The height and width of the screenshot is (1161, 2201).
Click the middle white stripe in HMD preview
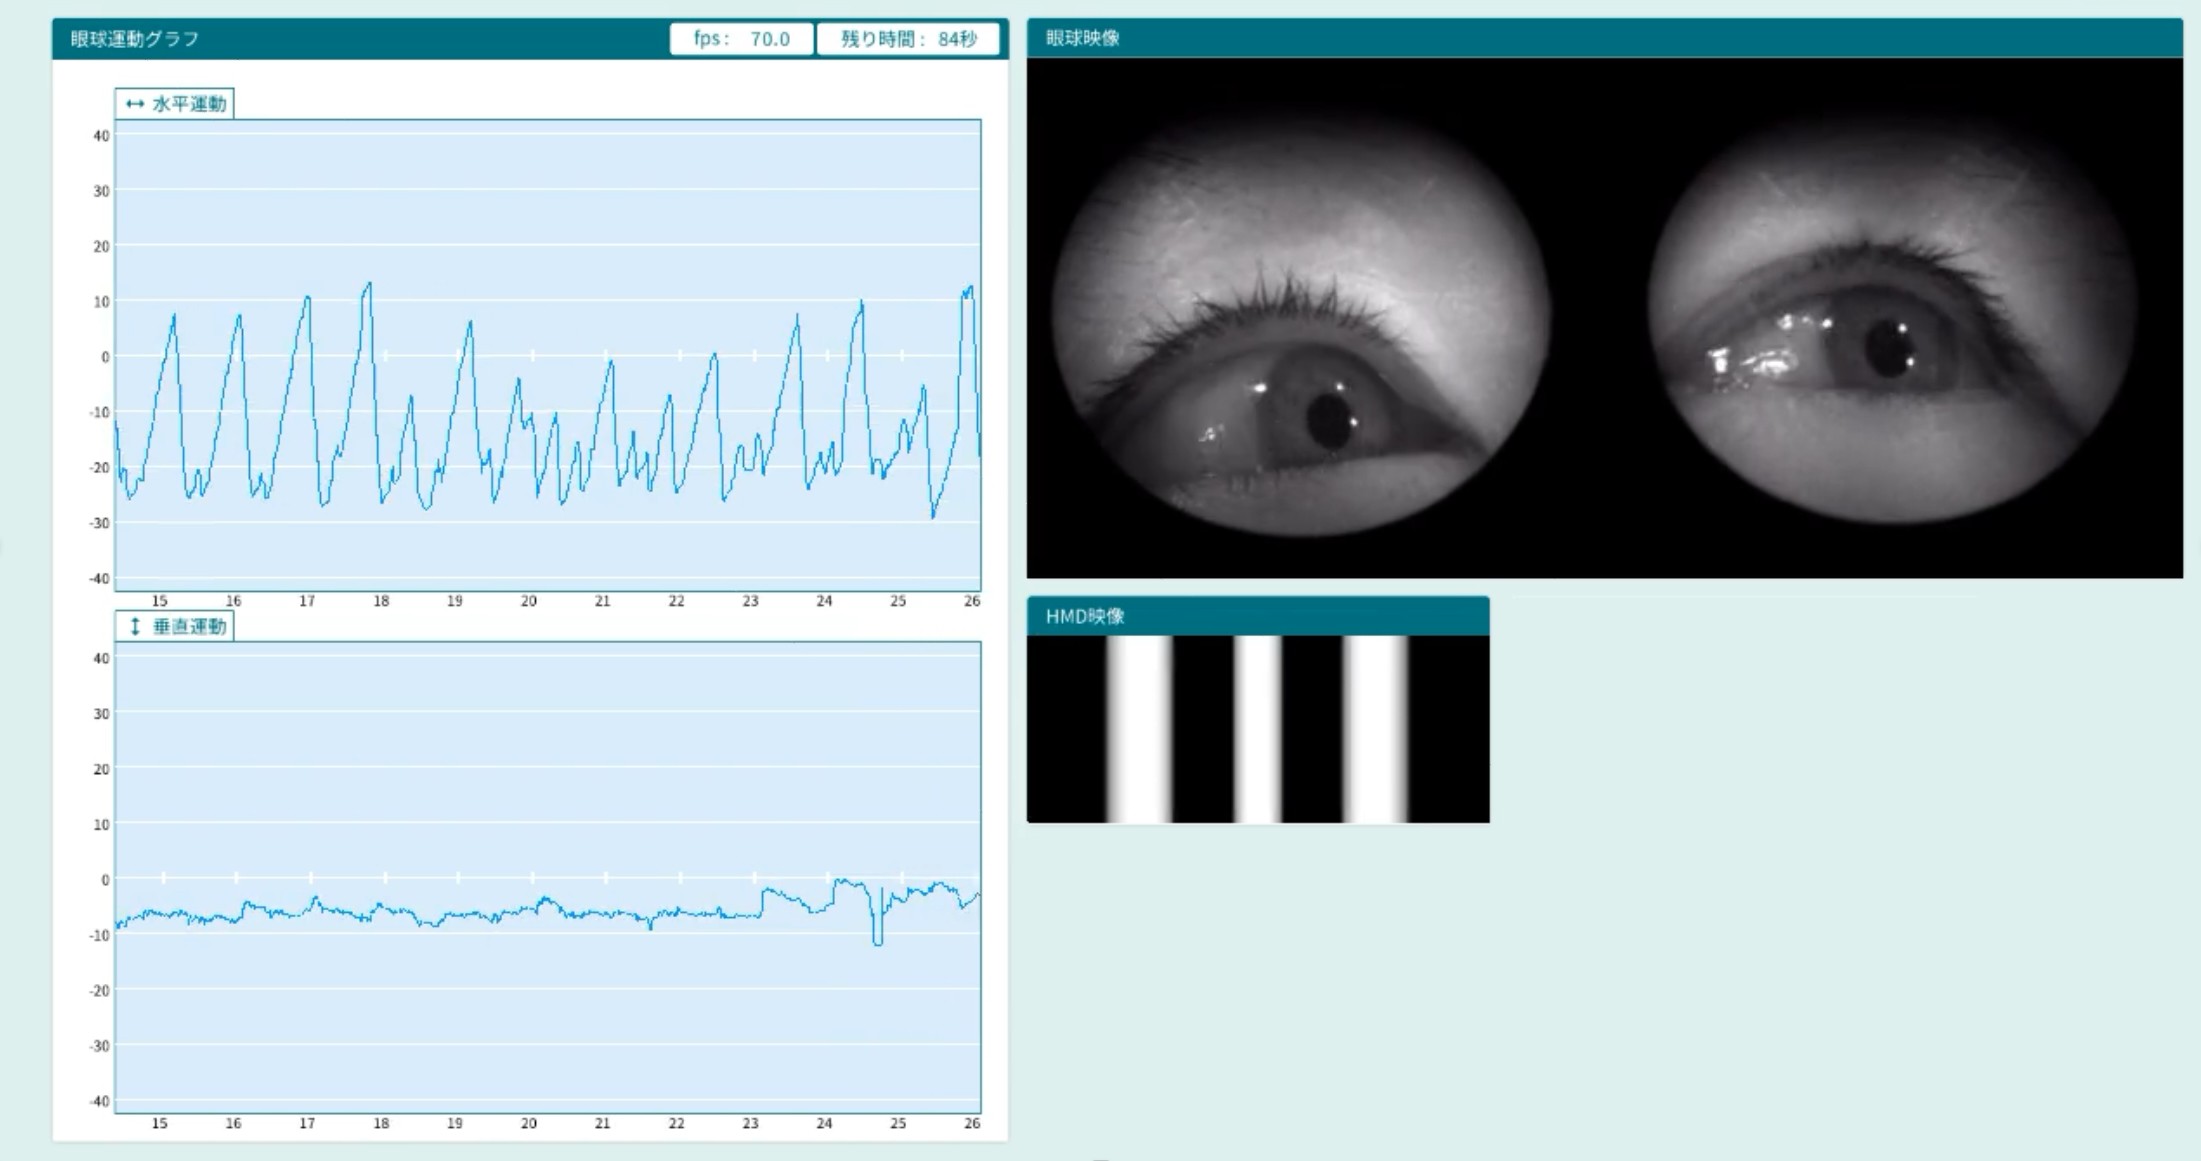pyautogui.click(x=1258, y=729)
